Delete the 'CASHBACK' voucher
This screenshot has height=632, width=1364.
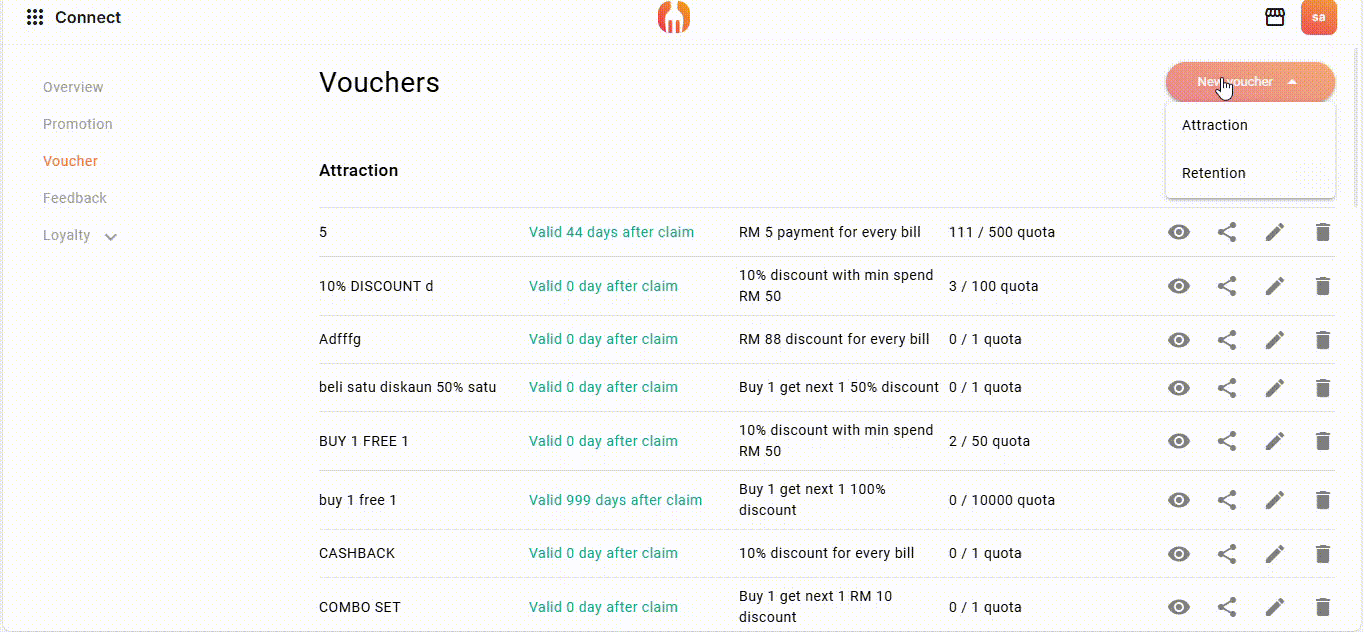tap(1322, 553)
